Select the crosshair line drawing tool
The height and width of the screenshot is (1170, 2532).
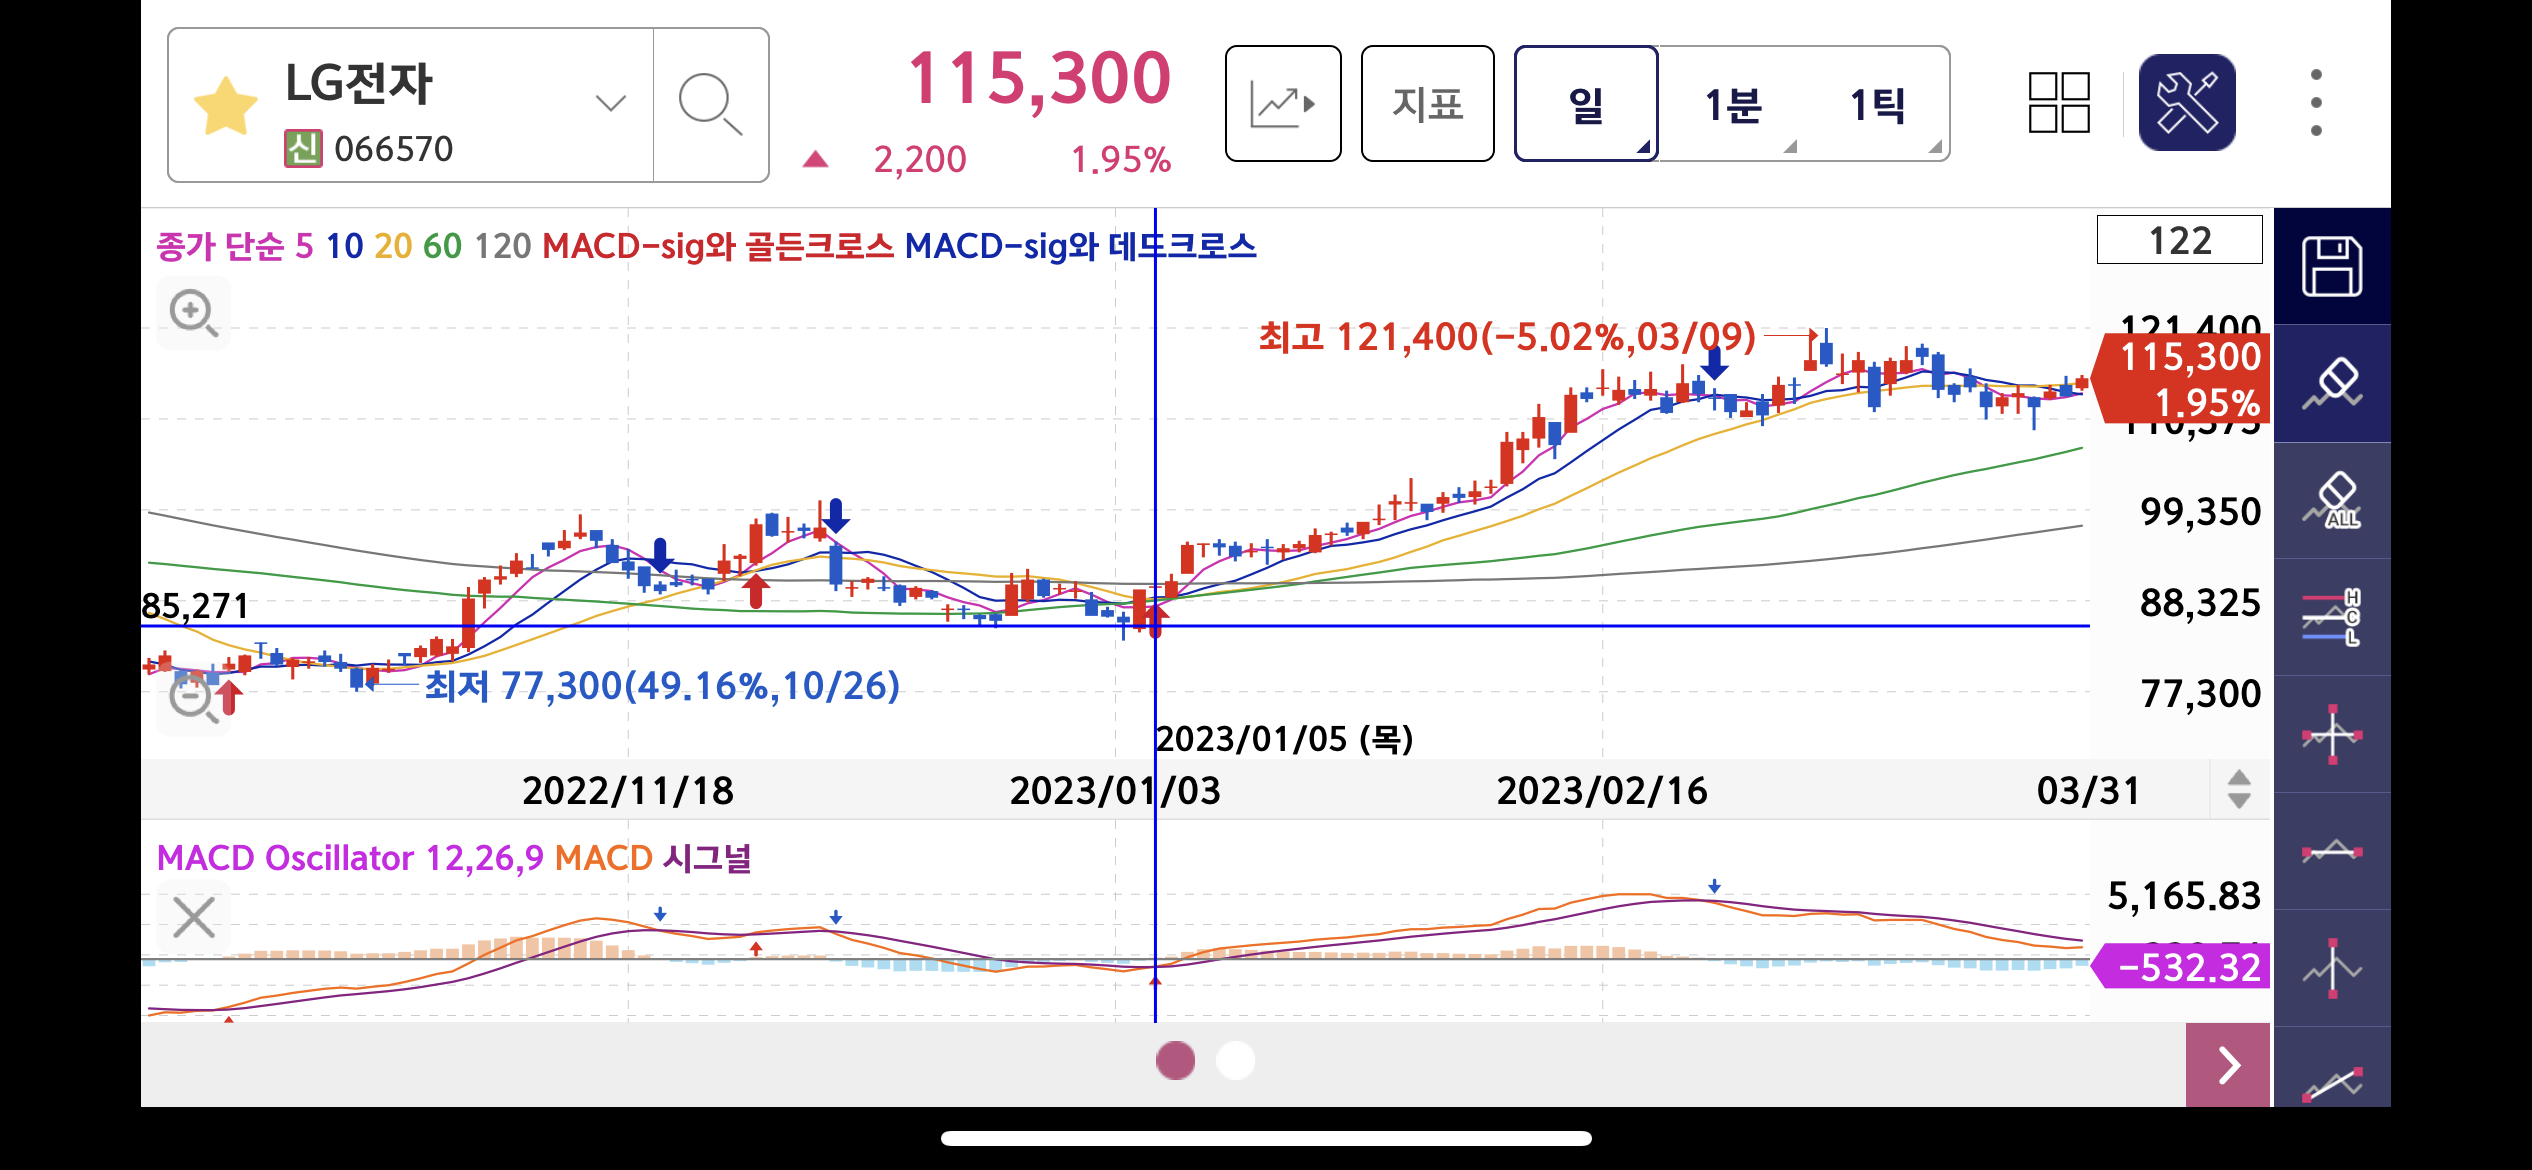[x=2331, y=735]
